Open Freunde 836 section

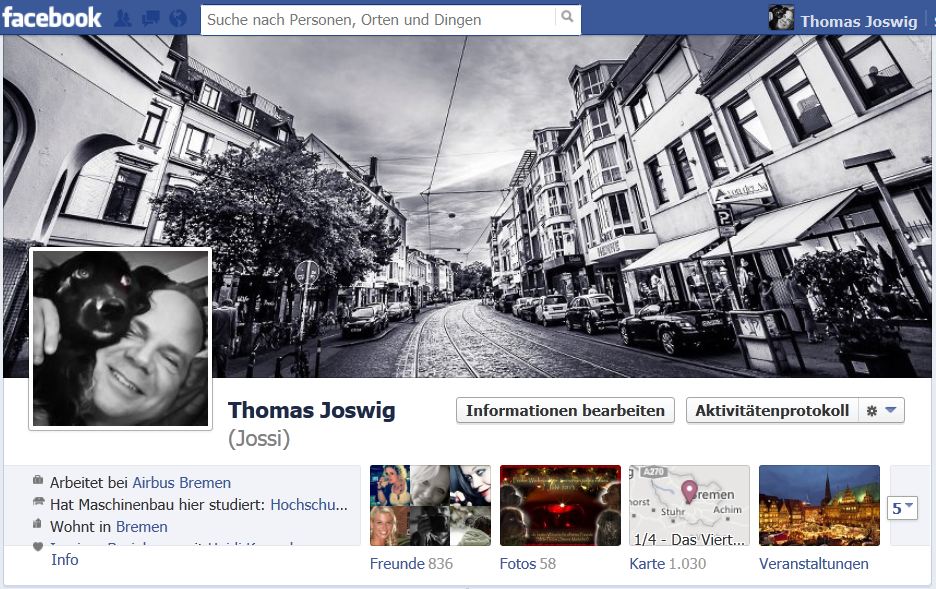[411, 563]
